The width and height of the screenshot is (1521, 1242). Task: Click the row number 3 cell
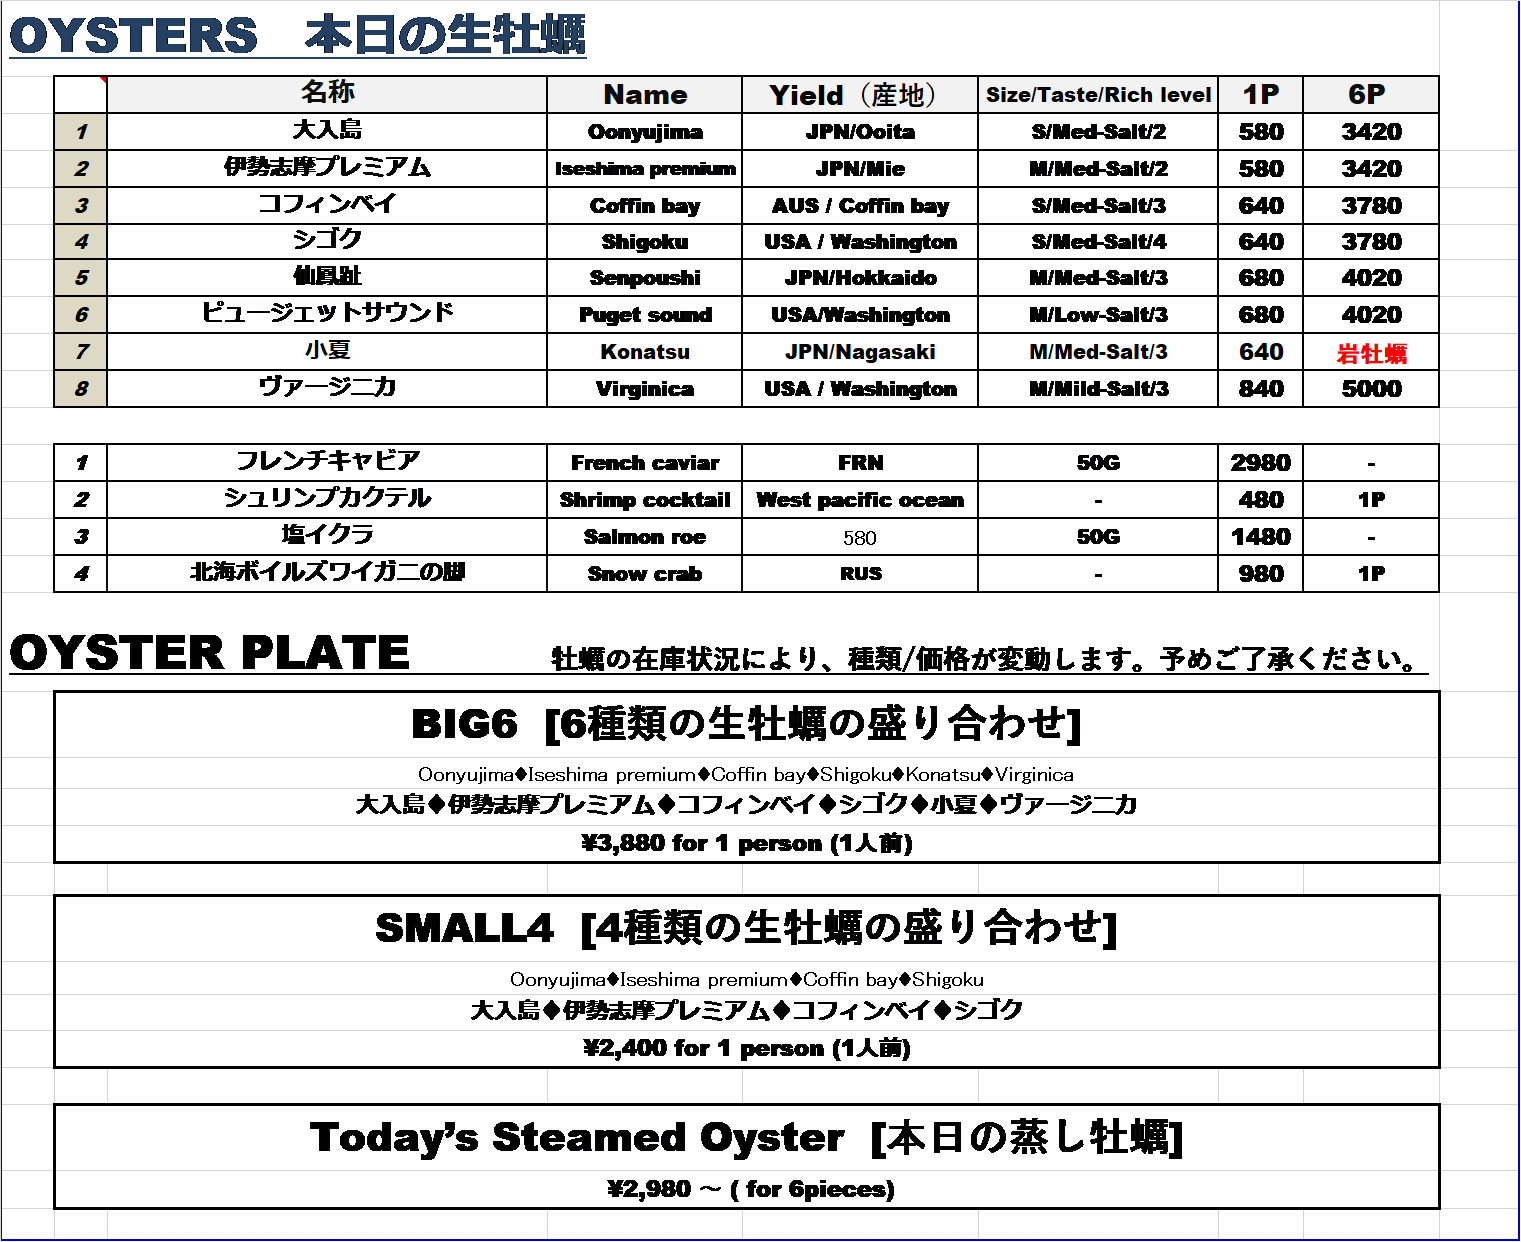tap(81, 206)
